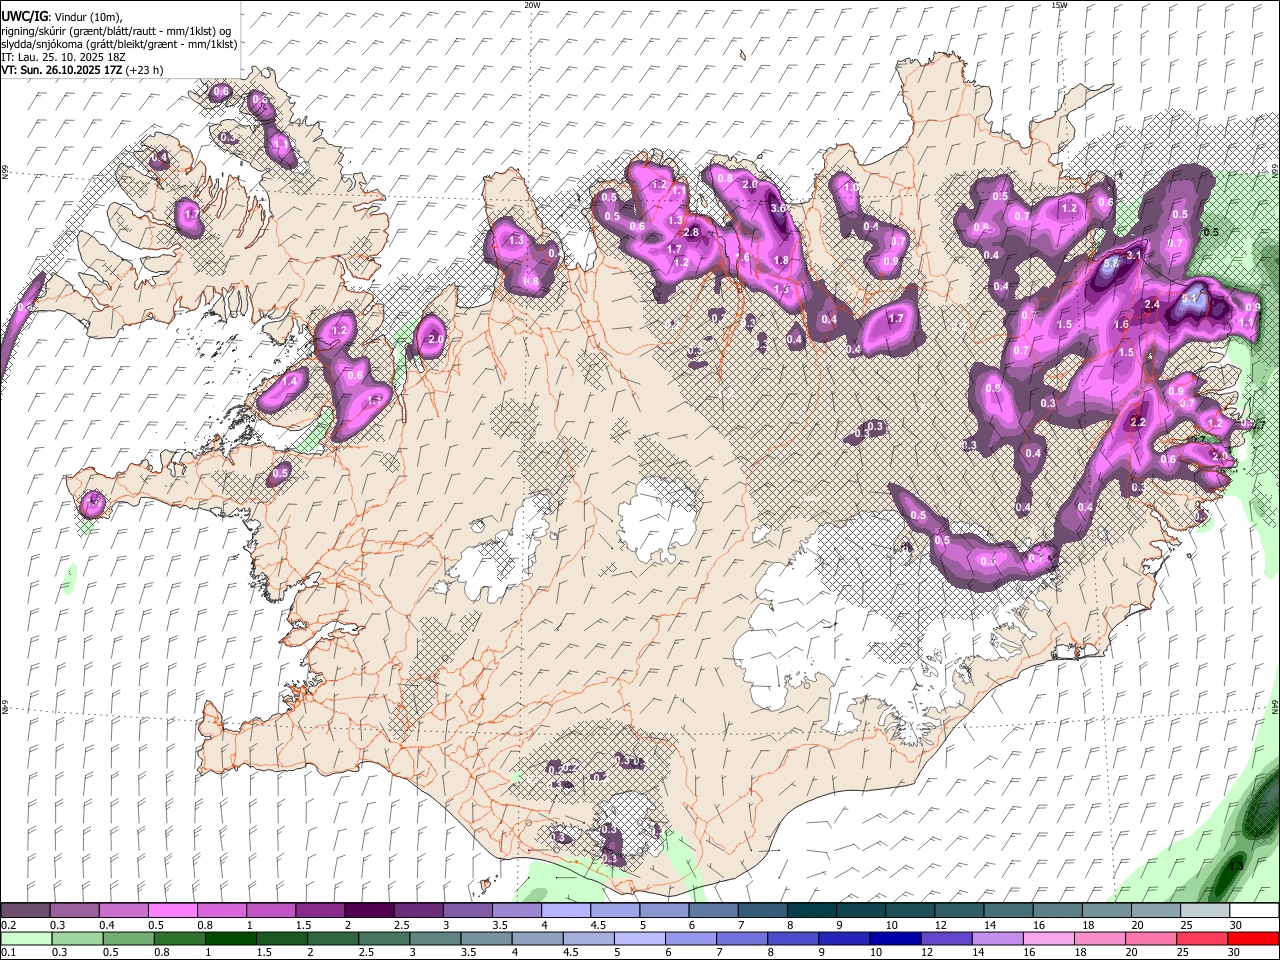Pick the dark purple snow swatch for 2–2.5
The height and width of the screenshot is (960, 1280).
pyautogui.click(x=369, y=911)
